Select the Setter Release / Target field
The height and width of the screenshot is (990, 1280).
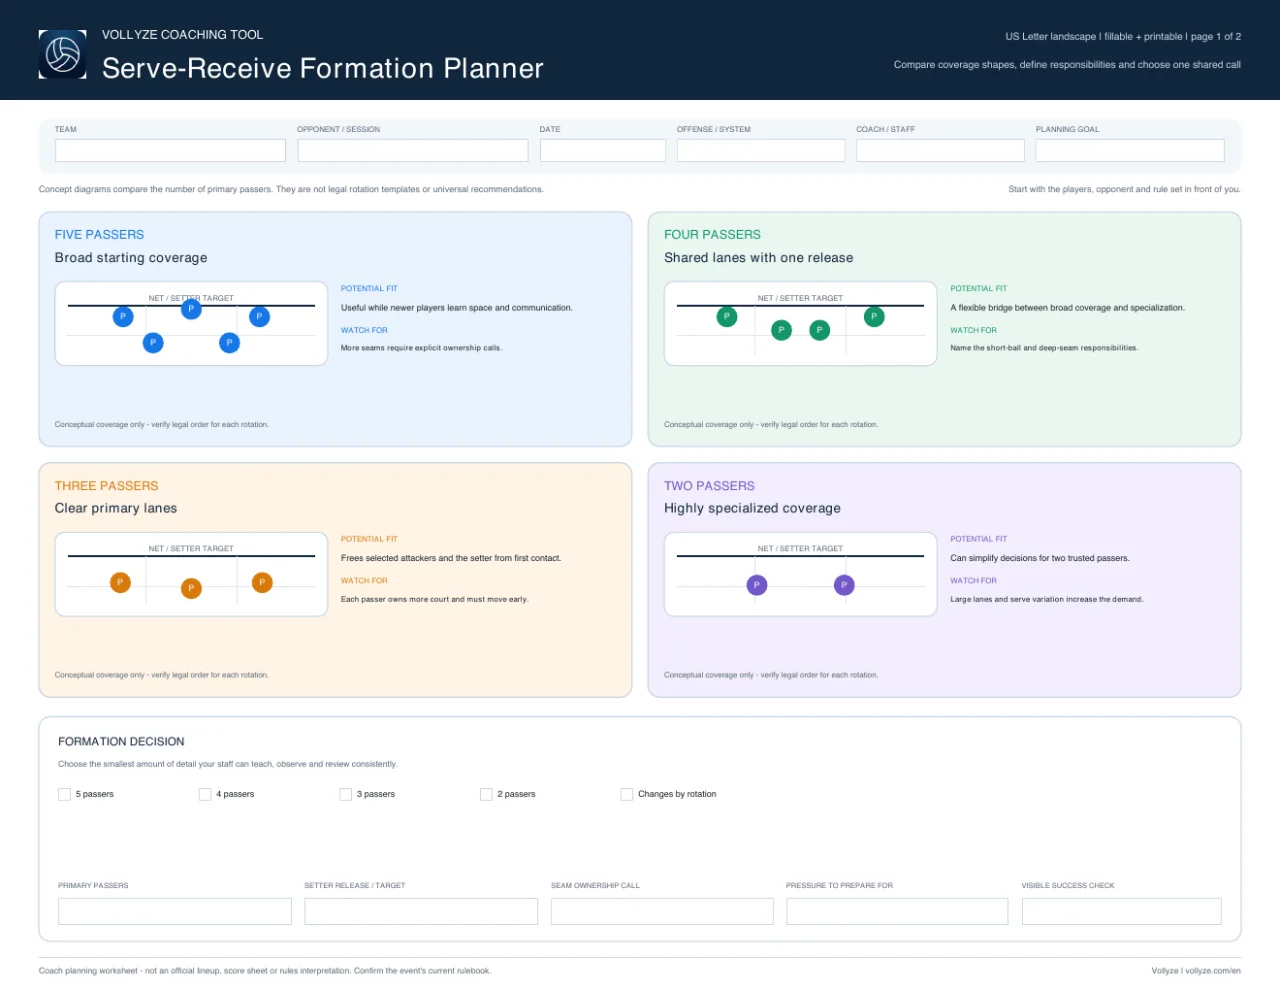click(421, 911)
